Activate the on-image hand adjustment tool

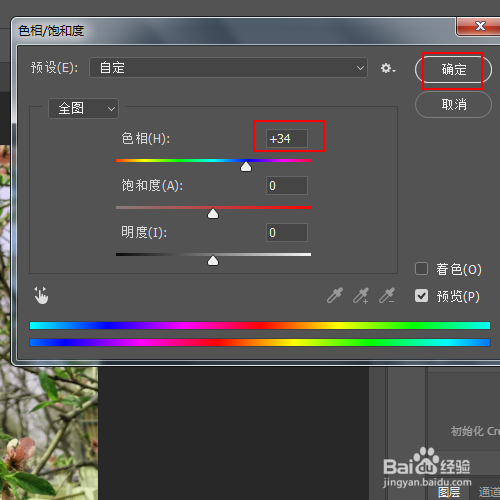pos(41,295)
